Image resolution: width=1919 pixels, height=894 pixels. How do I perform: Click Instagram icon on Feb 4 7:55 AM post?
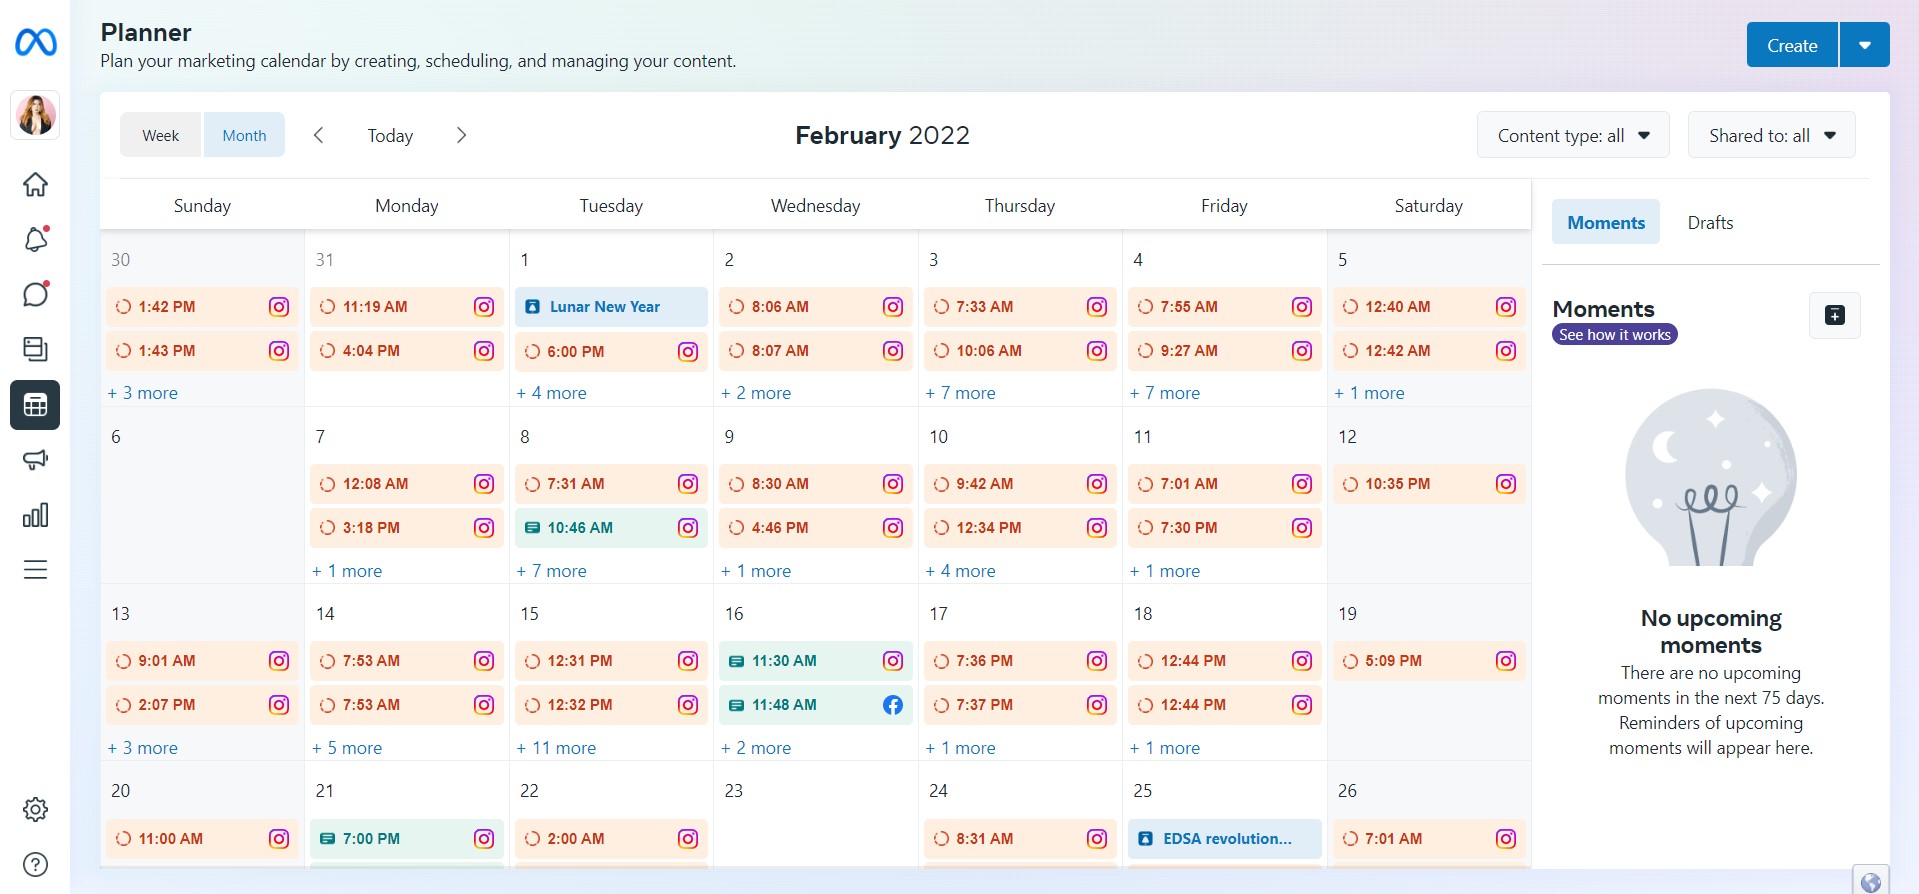[x=1301, y=307]
